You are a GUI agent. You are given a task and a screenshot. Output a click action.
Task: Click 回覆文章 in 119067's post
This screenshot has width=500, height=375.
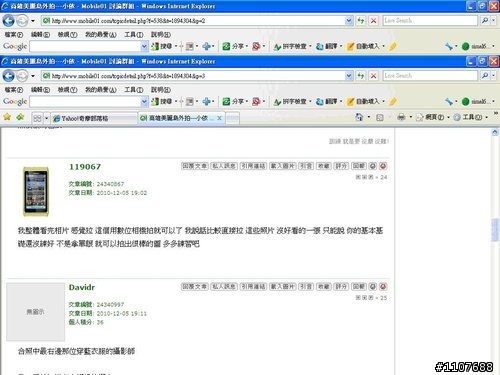click(x=195, y=166)
